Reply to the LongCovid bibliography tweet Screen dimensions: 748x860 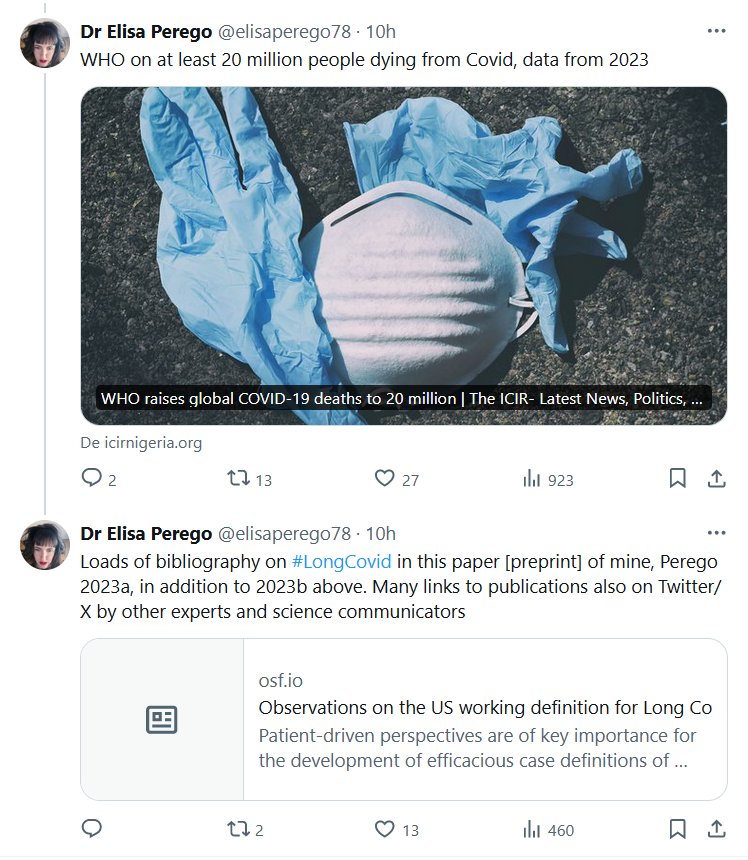[x=92, y=829]
